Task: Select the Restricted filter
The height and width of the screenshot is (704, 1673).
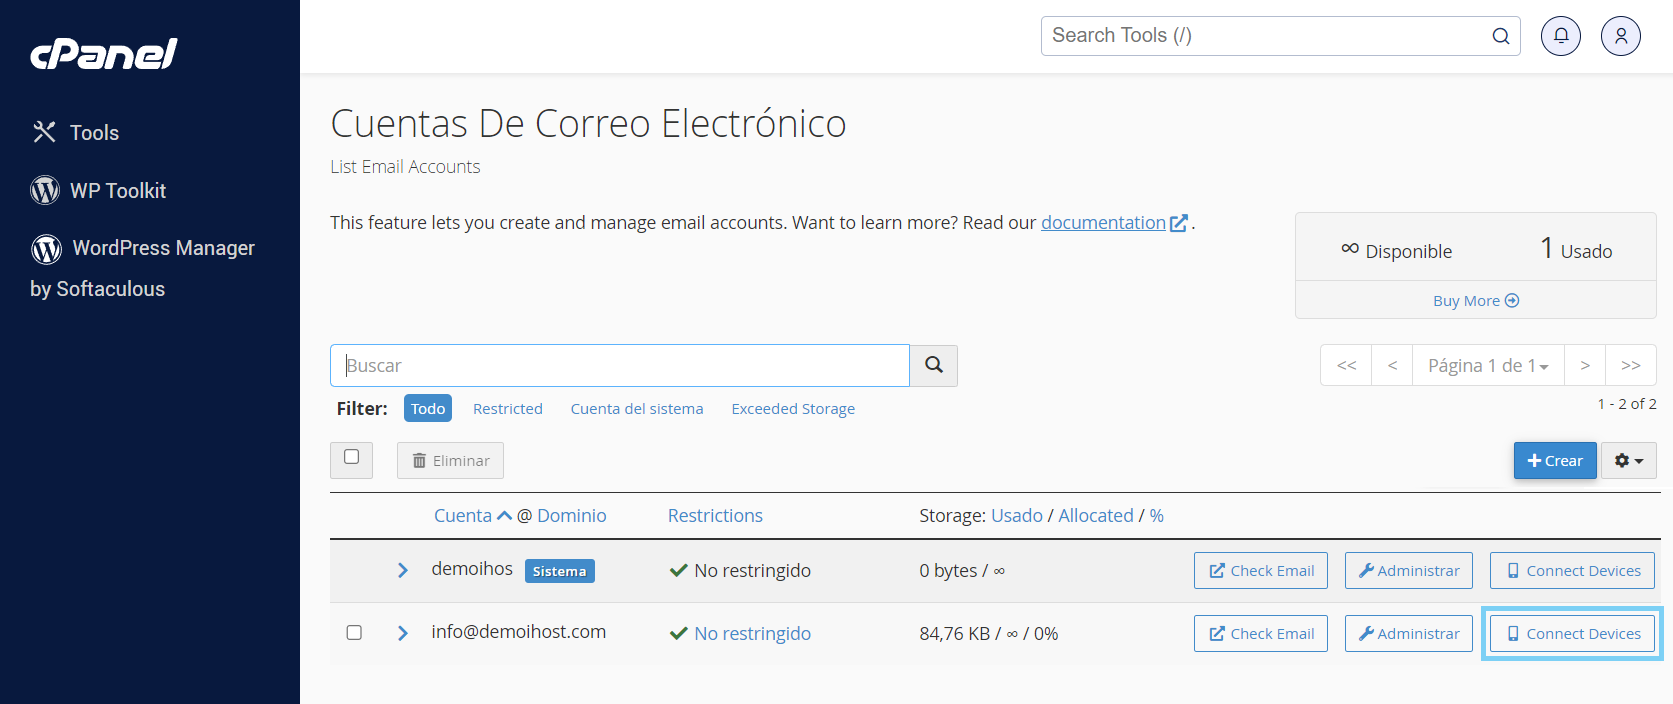Action: (x=507, y=409)
